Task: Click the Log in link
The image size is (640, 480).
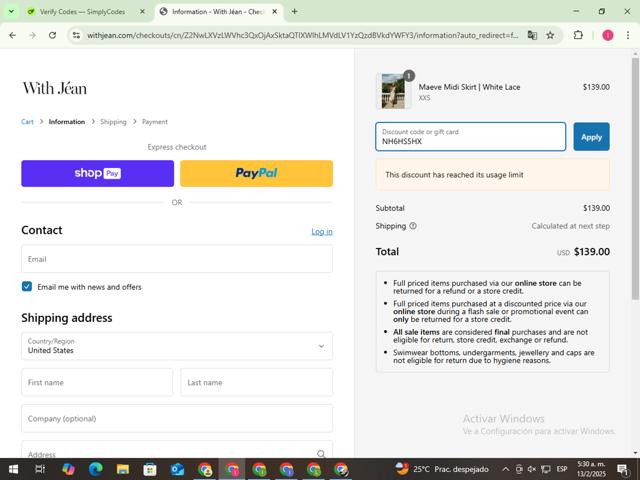Action: [322, 231]
